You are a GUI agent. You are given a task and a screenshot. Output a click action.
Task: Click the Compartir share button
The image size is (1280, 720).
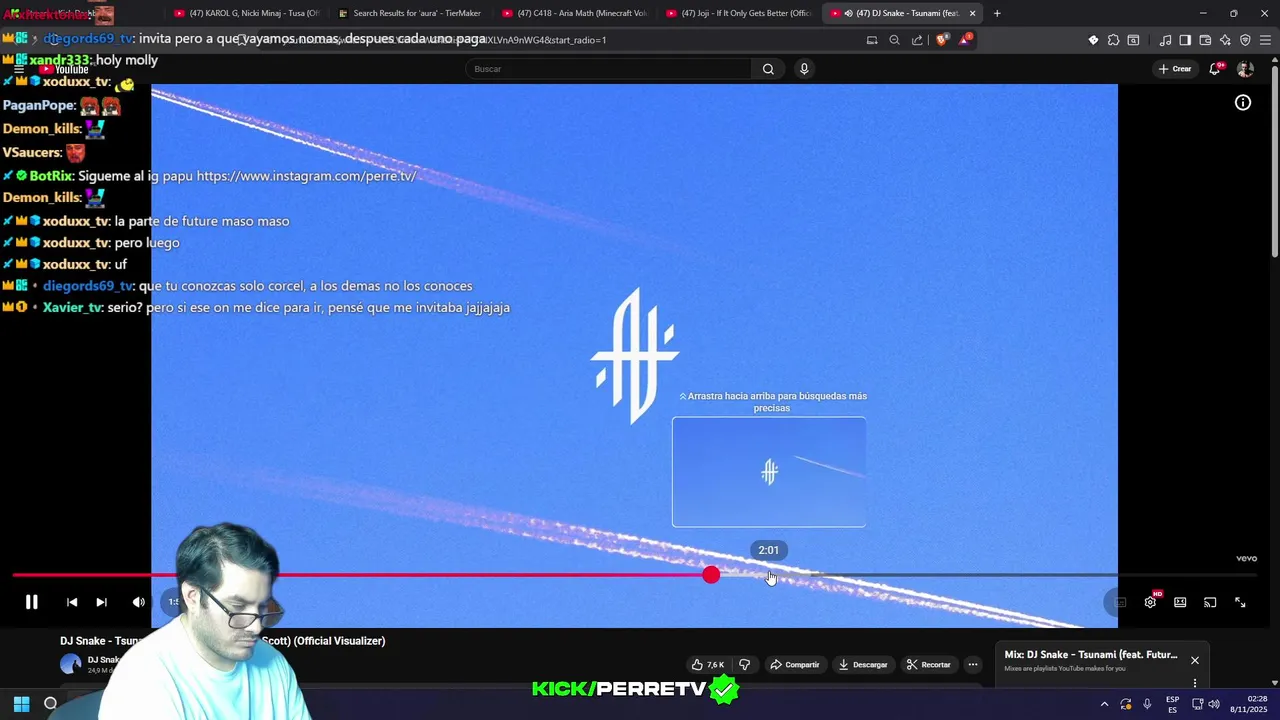pyautogui.click(x=794, y=664)
